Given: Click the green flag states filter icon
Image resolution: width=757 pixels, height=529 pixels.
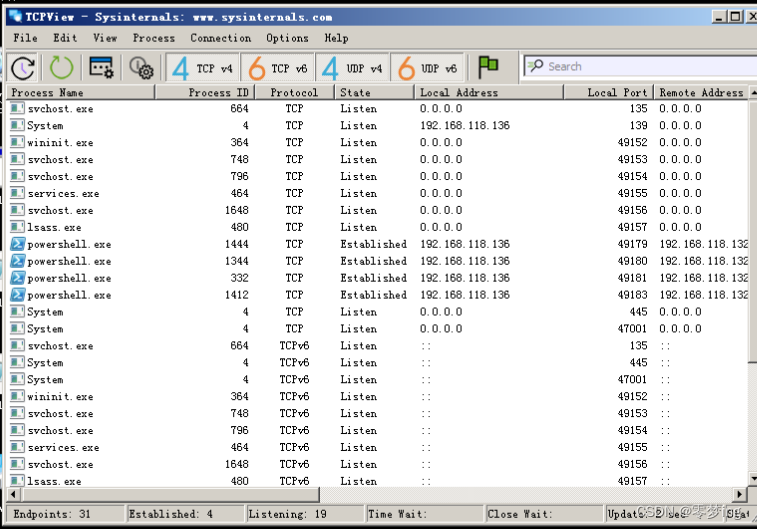Looking at the screenshot, I should [488, 67].
